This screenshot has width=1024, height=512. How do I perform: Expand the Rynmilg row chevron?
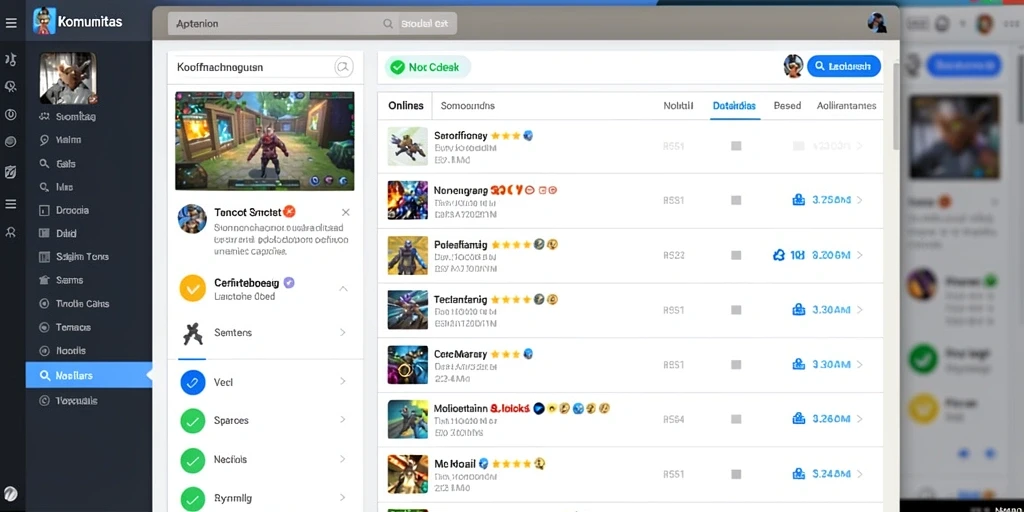(x=343, y=498)
